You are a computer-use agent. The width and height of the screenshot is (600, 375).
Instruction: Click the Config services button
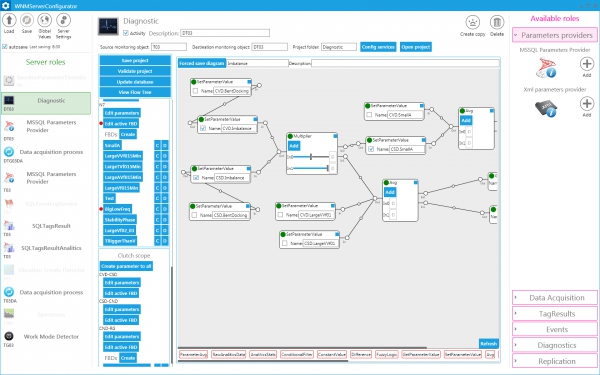click(x=378, y=47)
